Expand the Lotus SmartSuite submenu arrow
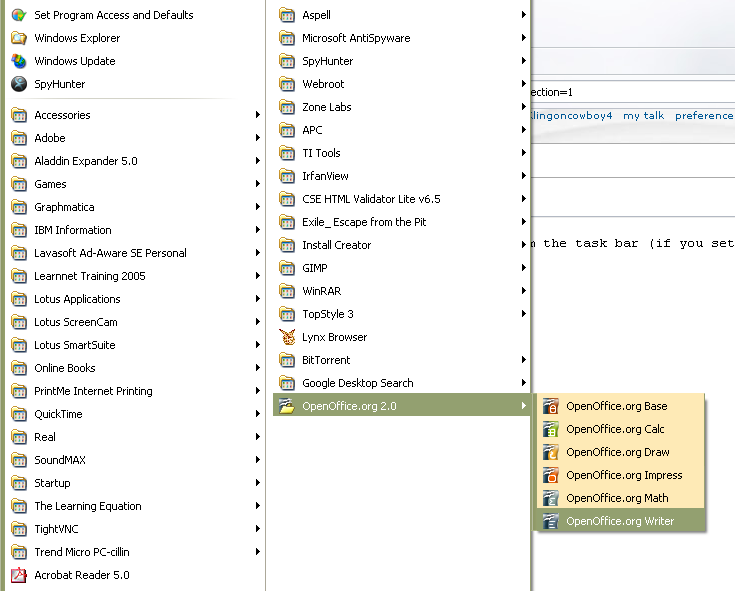Viewport: 735px width, 591px height. 257,344
